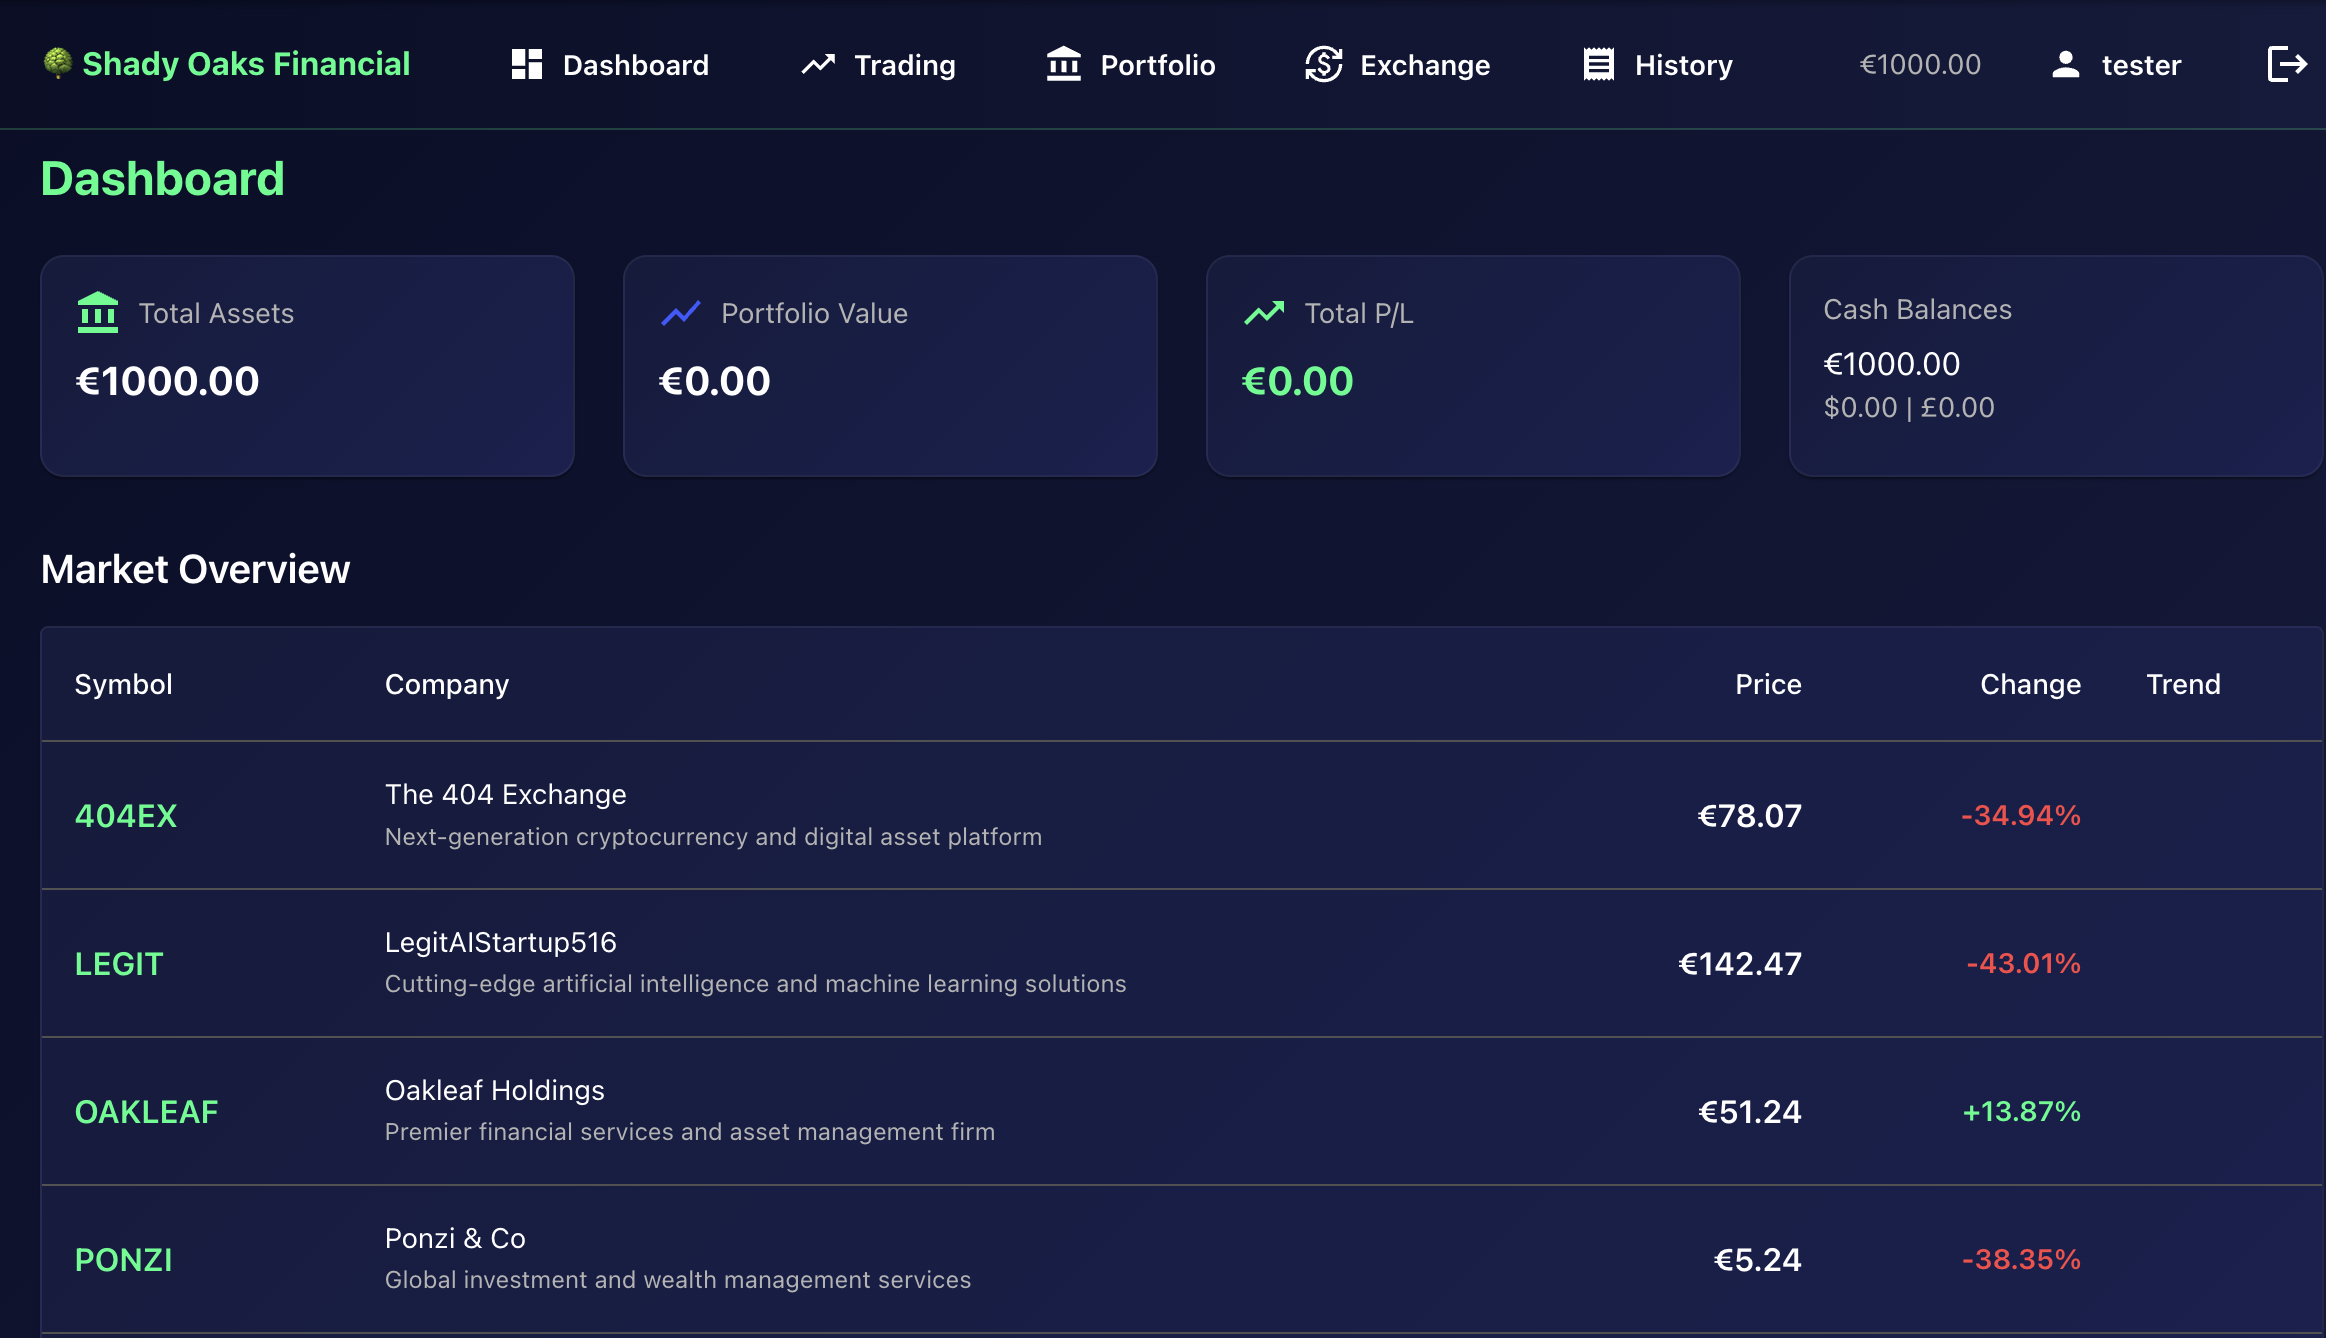The width and height of the screenshot is (2326, 1338).
Task: Click the History receipt icon in navbar
Action: (x=1598, y=64)
